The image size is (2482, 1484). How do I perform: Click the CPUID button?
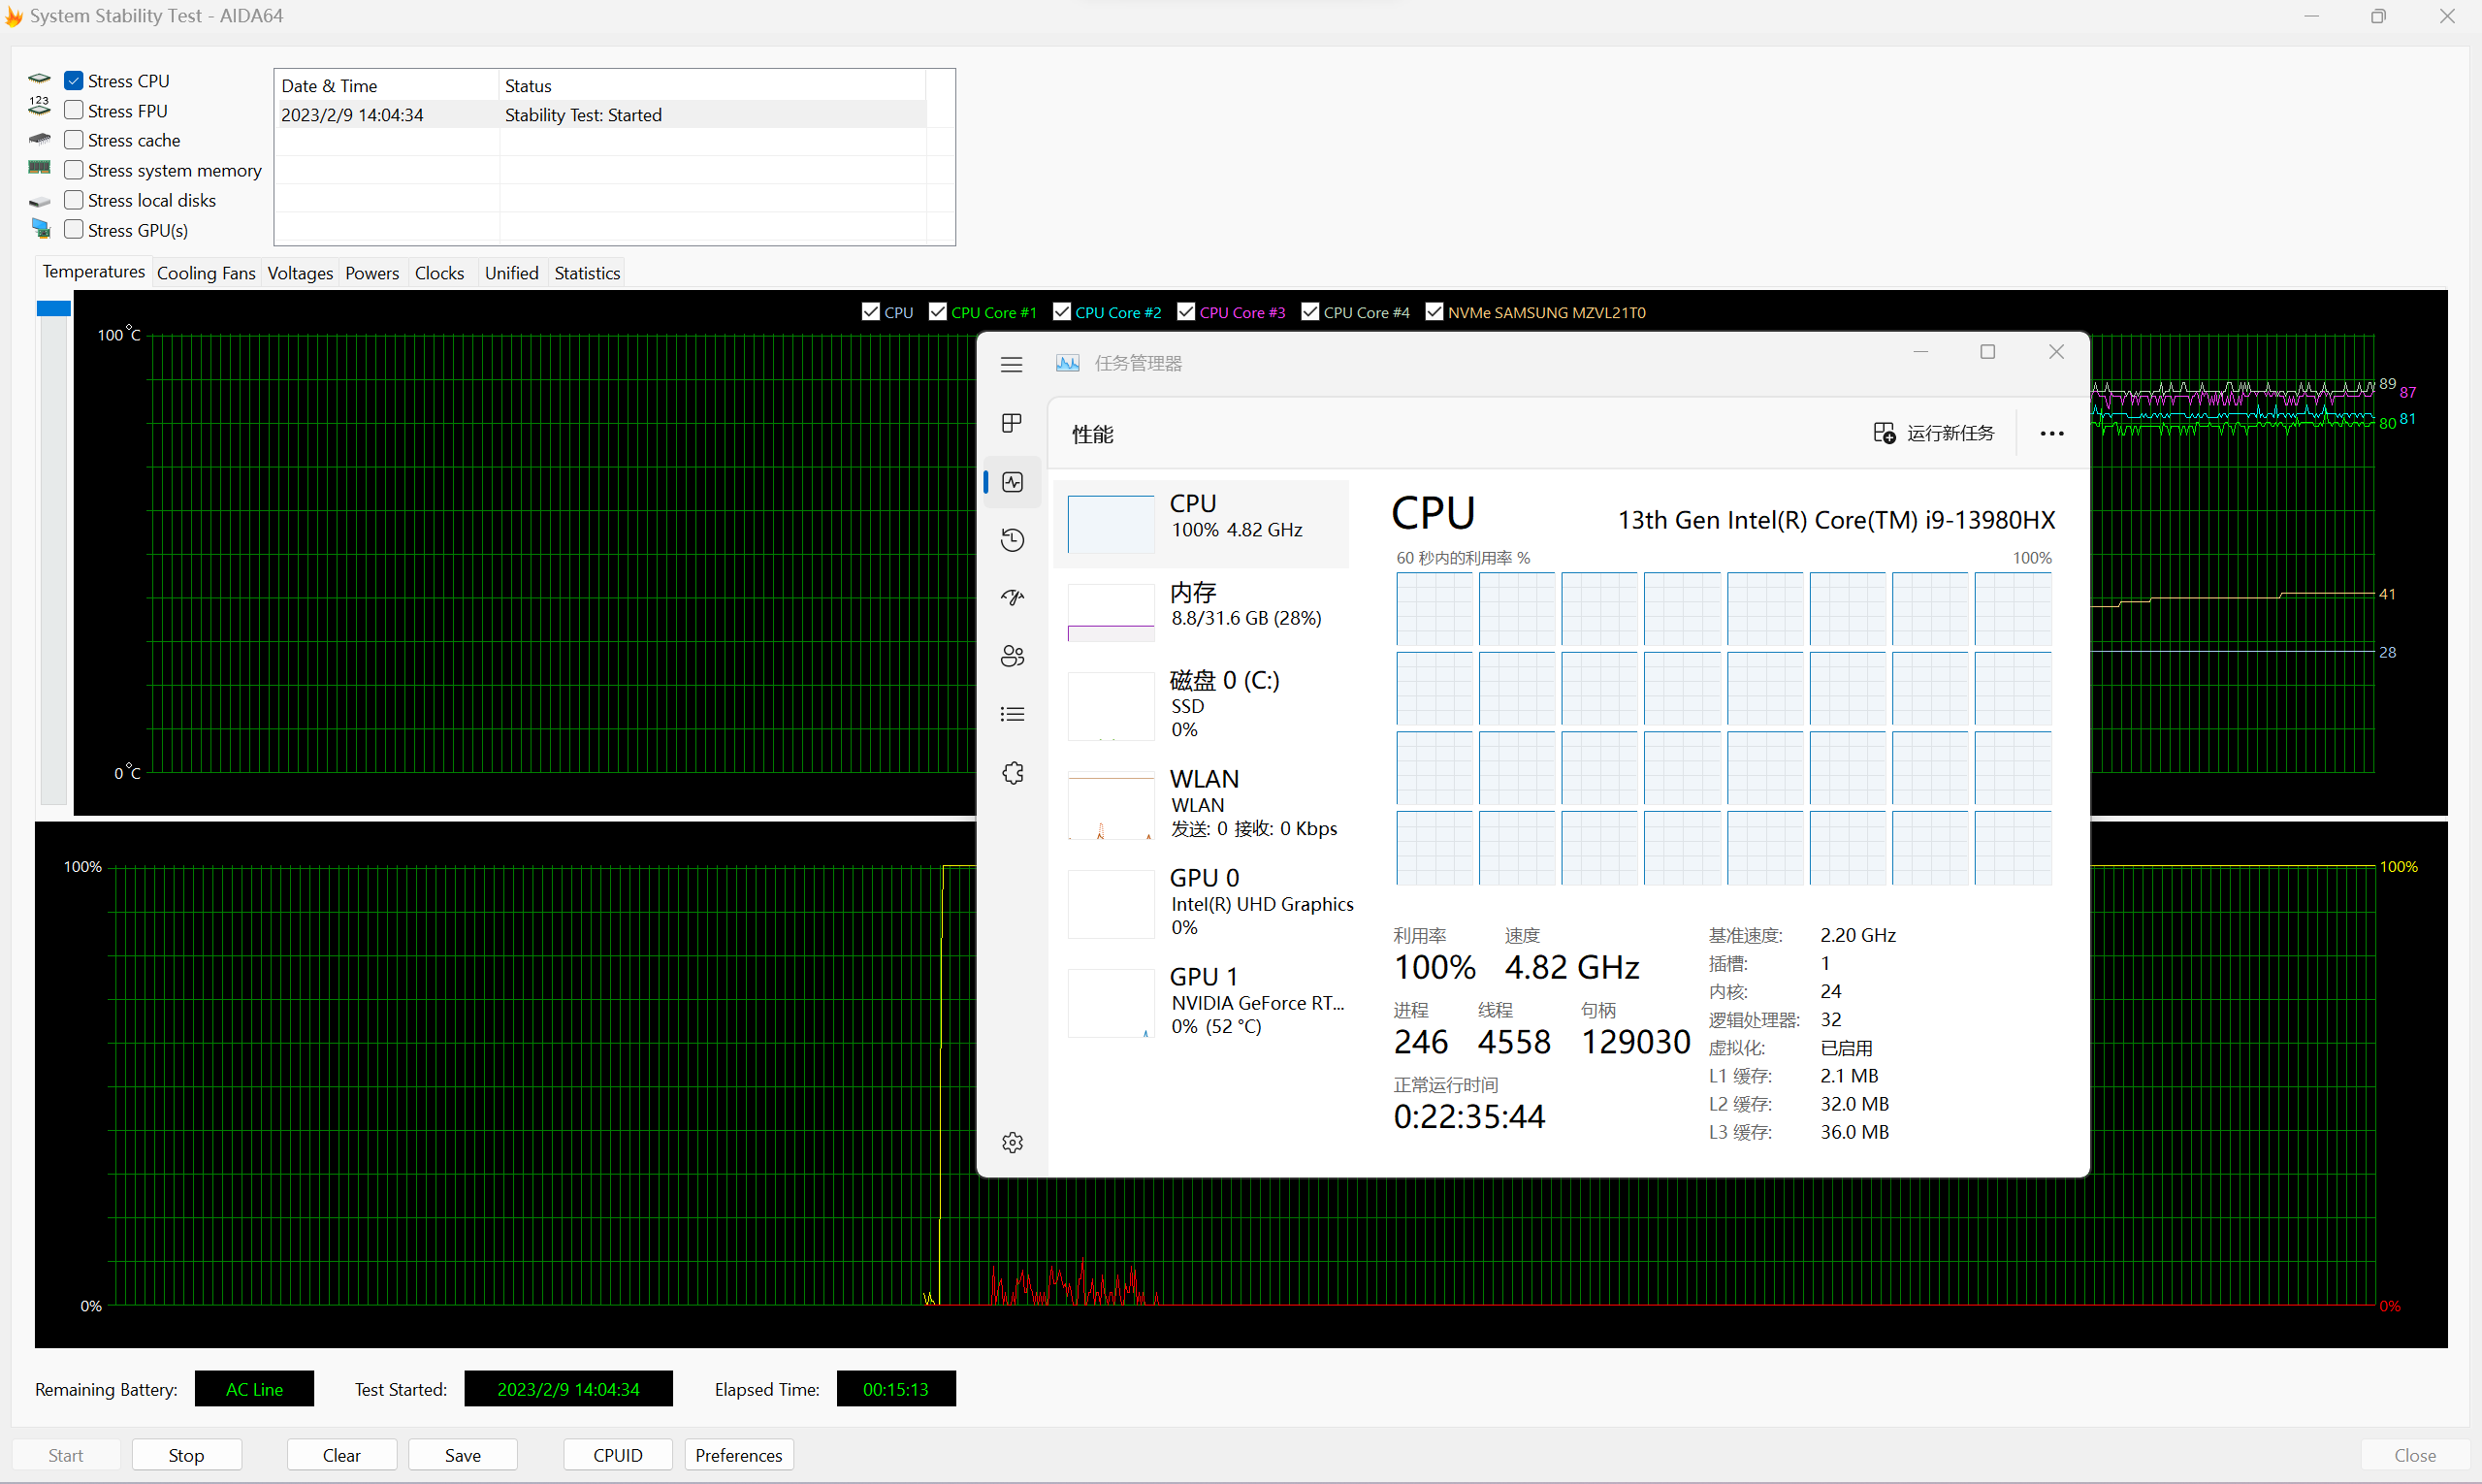tap(617, 1455)
